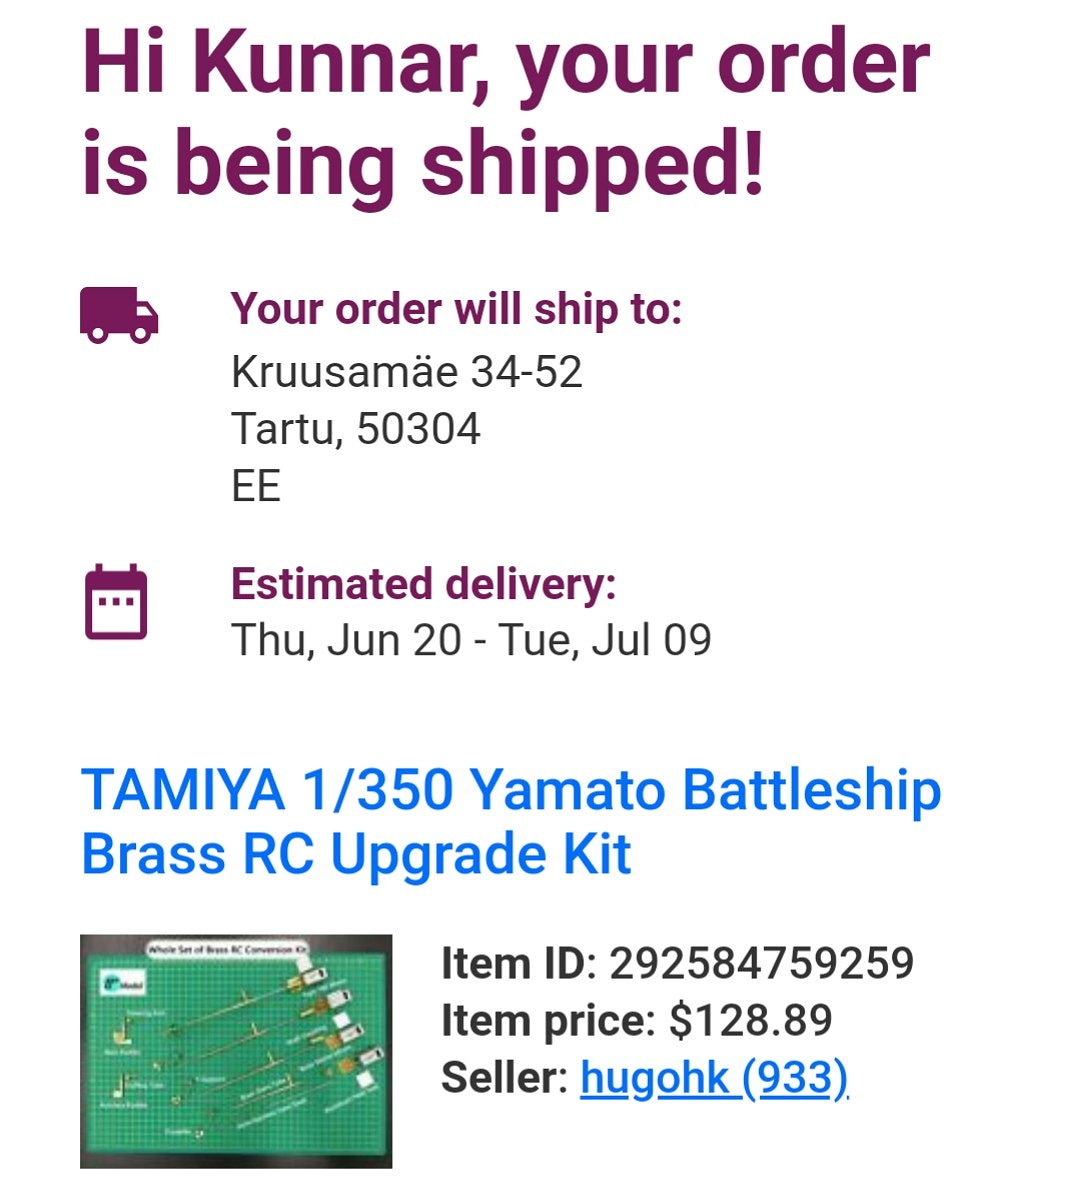Click the start date Thu, Jun 20
Image resolution: width=1077 pixels, height=1178 pixels.
(x=346, y=640)
